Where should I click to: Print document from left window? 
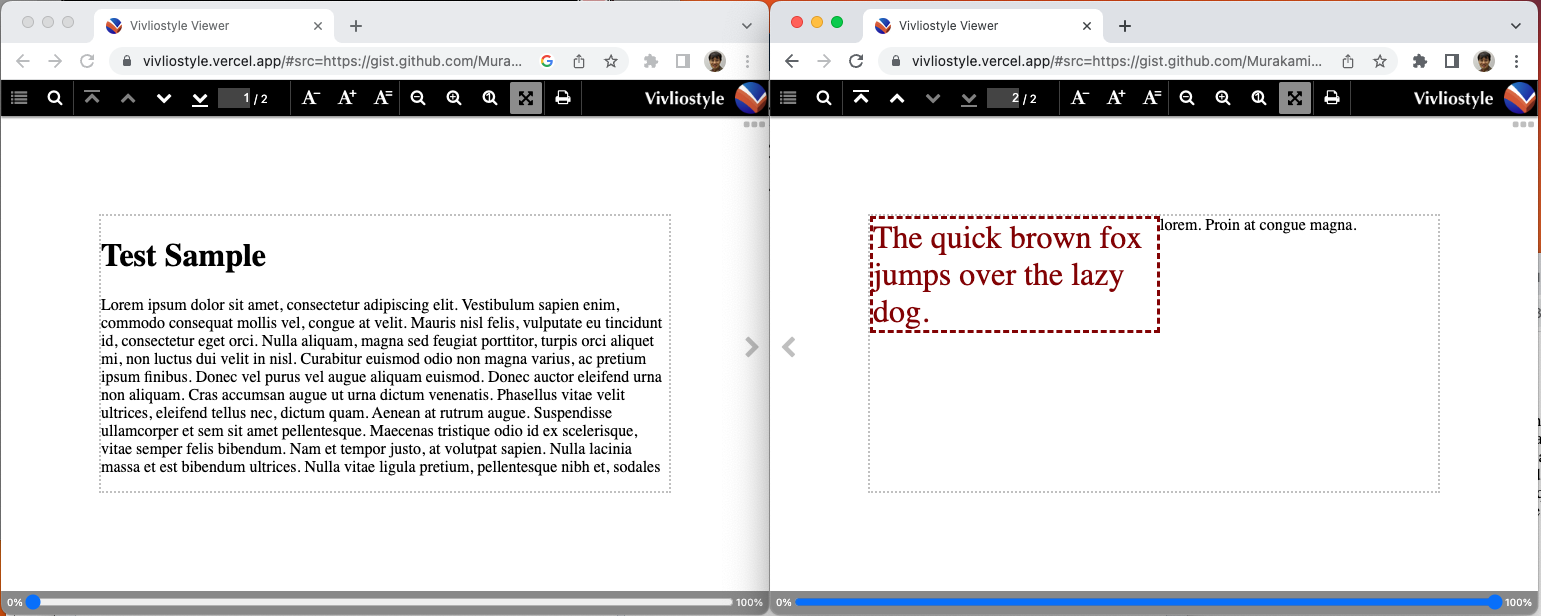[563, 98]
